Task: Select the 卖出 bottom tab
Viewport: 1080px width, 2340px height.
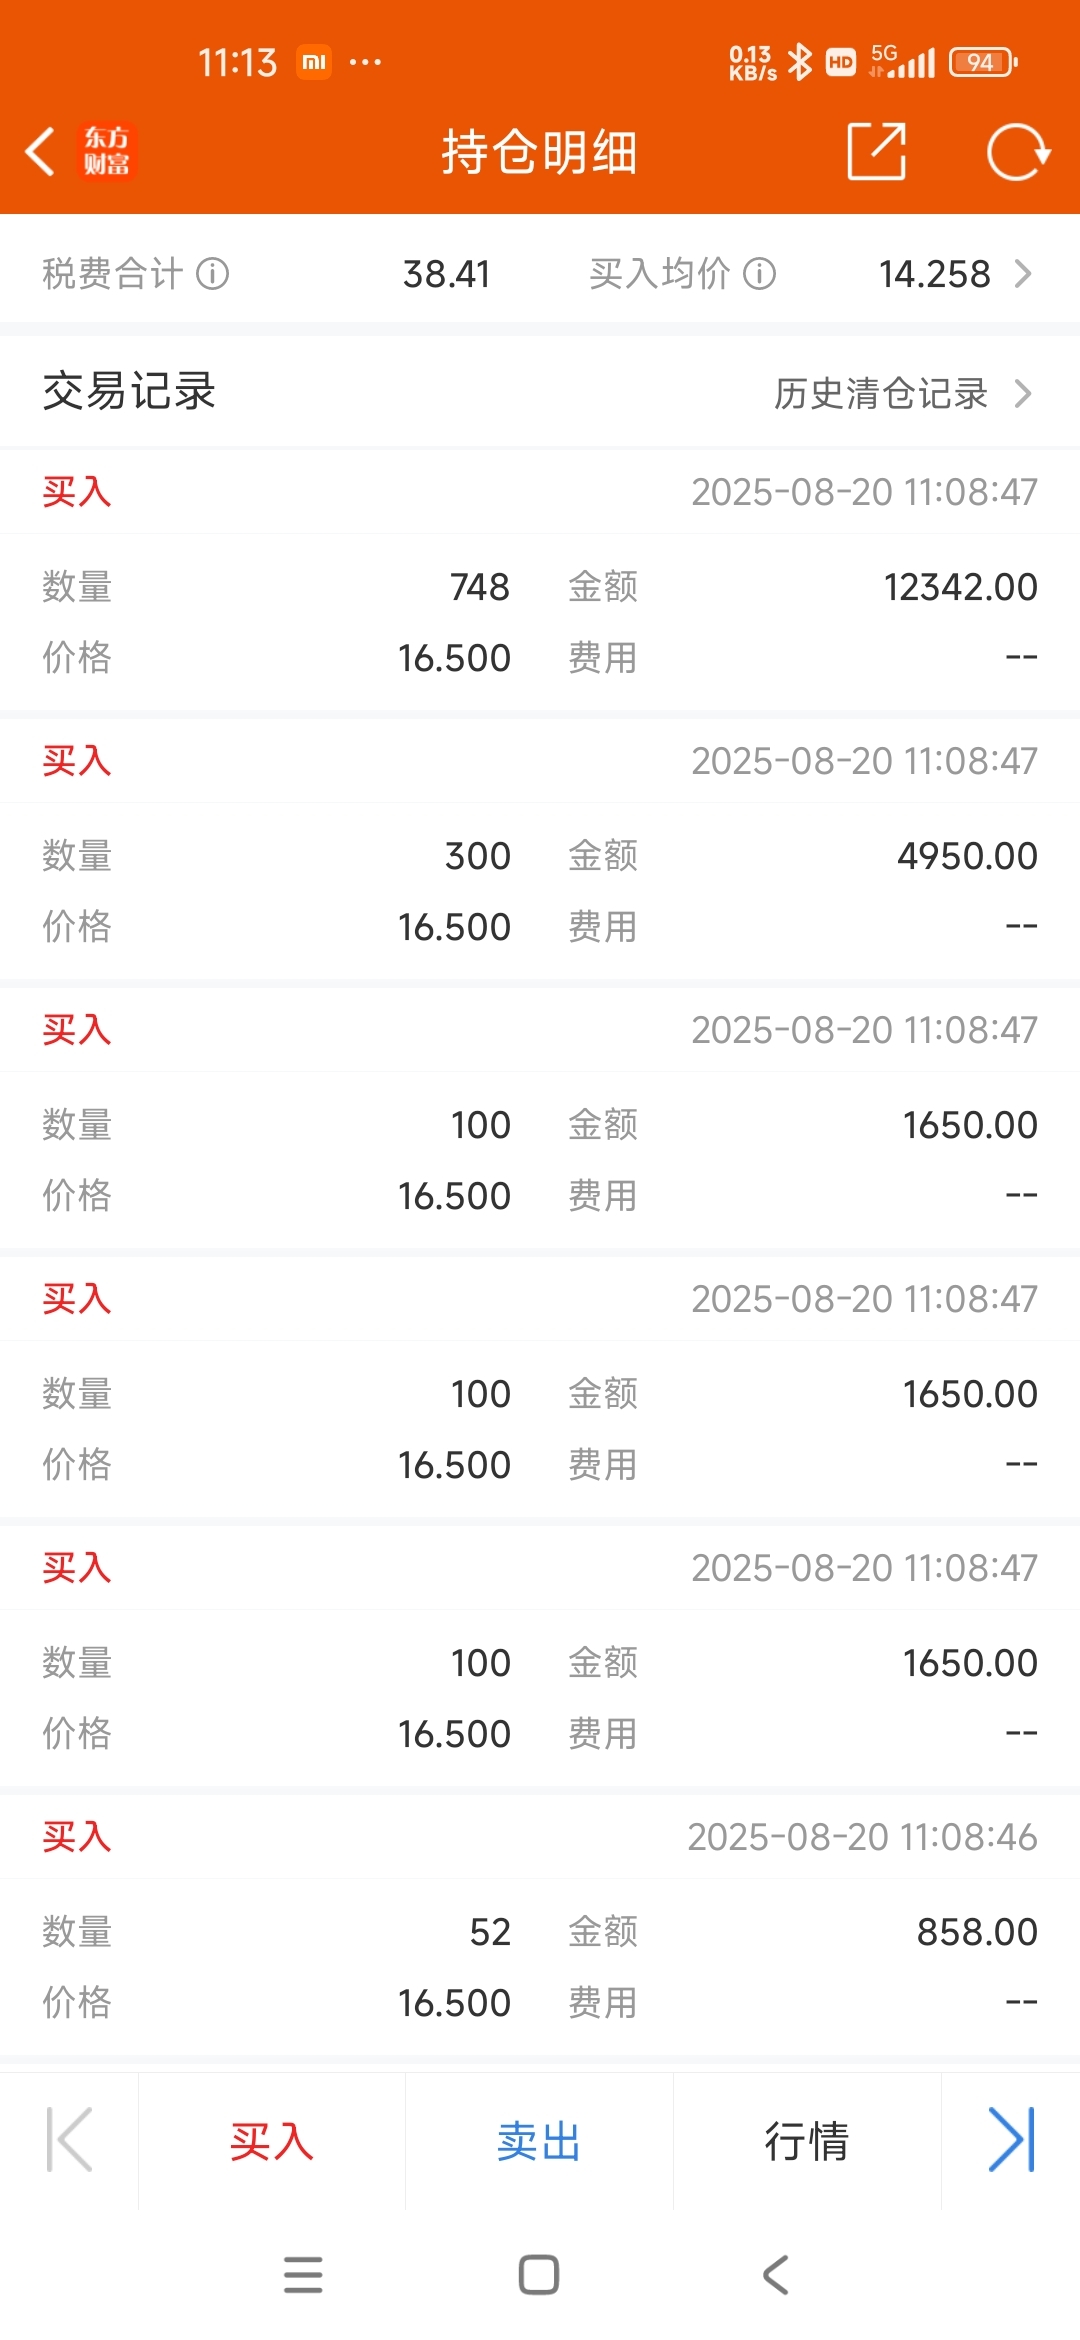Action: [539, 2141]
